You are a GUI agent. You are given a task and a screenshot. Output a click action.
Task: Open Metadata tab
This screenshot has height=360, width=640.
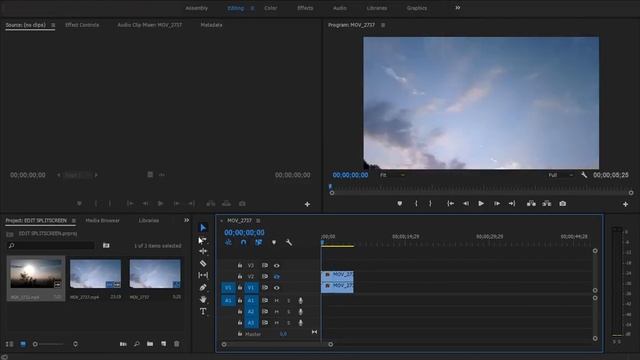211,25
